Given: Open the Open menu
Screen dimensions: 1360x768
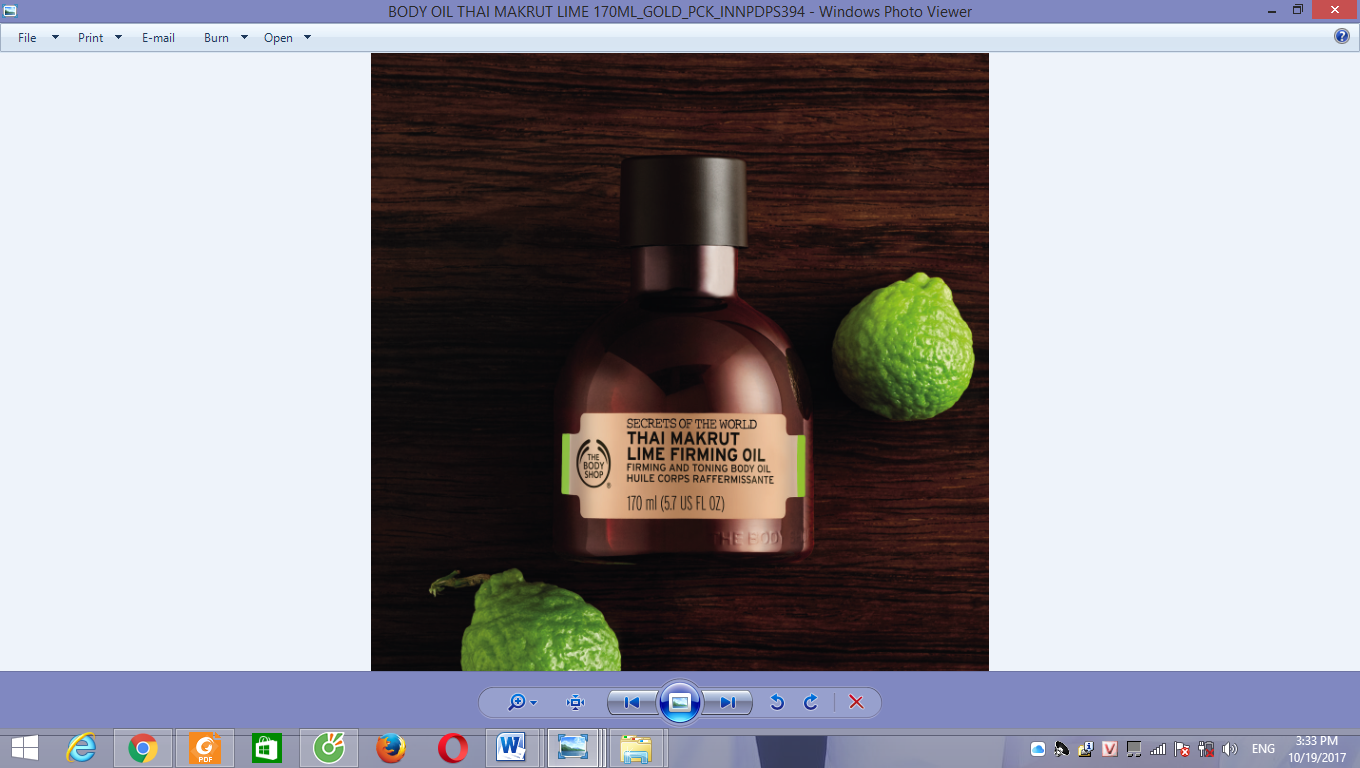Looking at the screenshot, I should 278,38.
